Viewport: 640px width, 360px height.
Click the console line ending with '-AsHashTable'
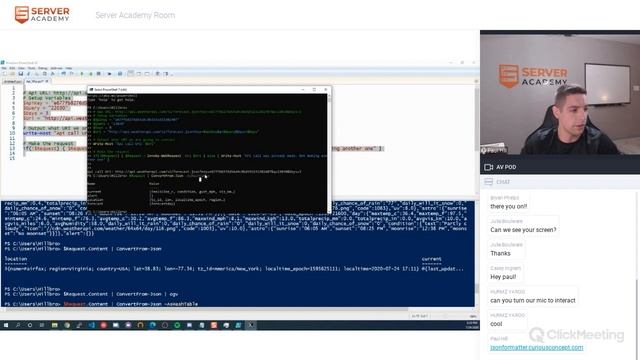101,304
